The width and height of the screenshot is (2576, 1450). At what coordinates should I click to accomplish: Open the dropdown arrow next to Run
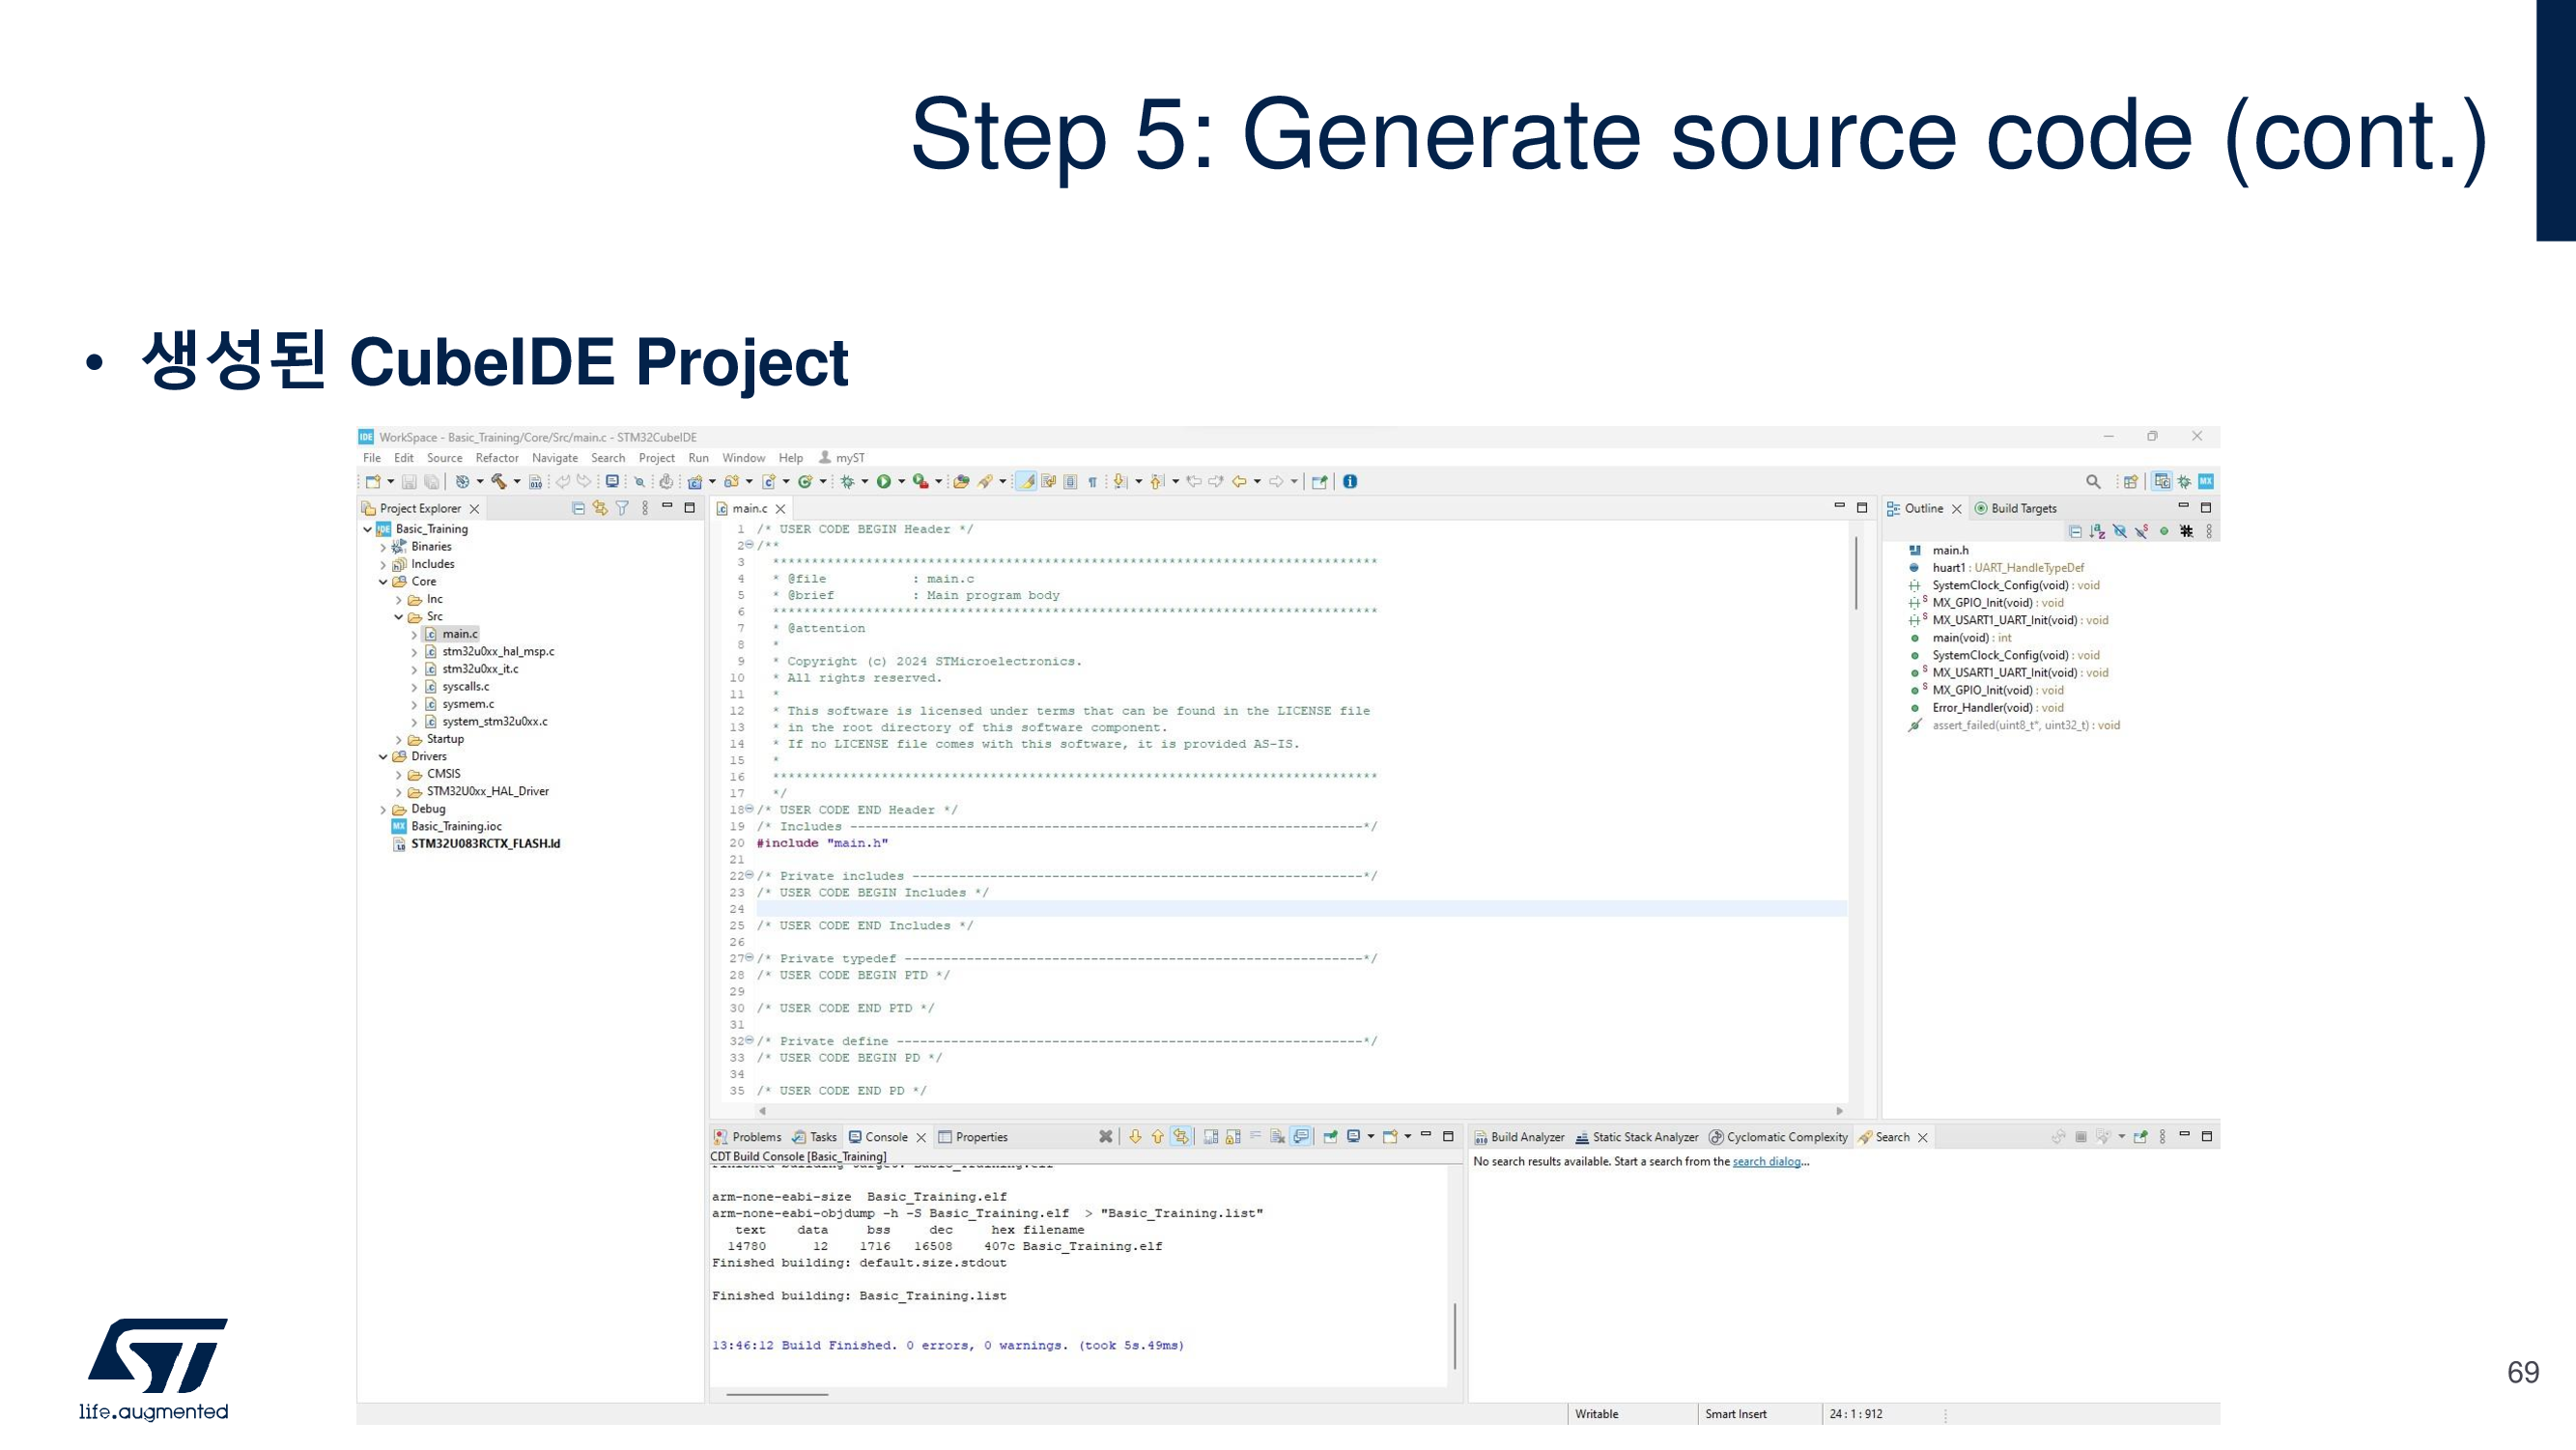point(901,481)
